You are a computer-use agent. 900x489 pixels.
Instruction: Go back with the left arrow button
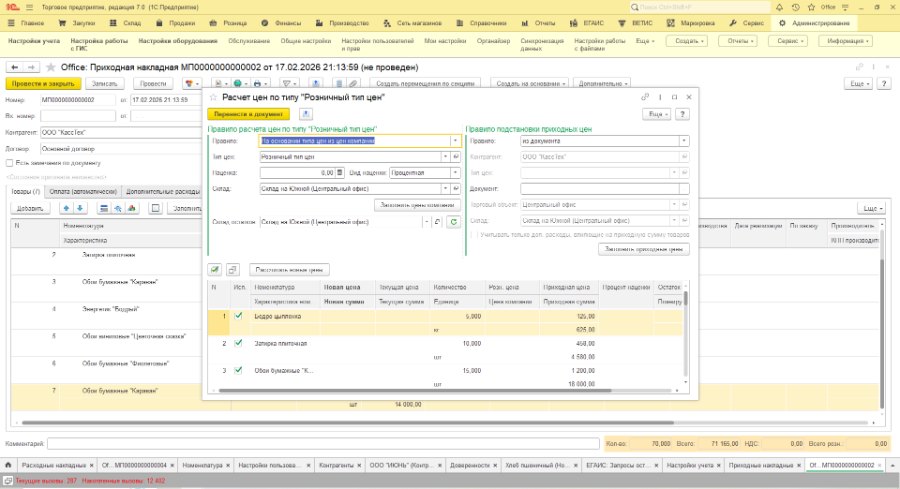(15, 67)
